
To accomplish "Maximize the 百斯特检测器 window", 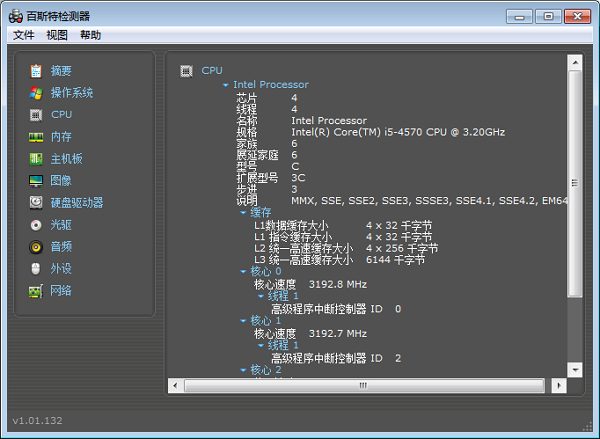I will pos(548,16).
